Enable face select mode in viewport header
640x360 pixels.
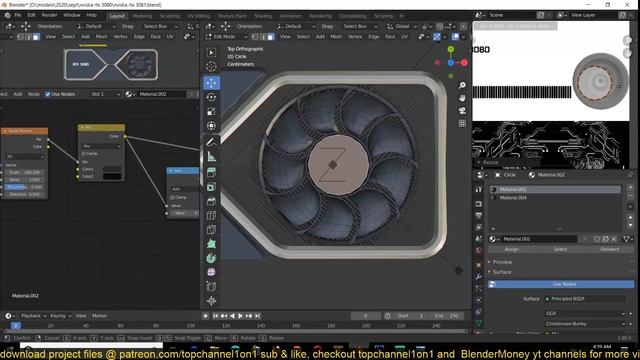click(x=270, y=37)
